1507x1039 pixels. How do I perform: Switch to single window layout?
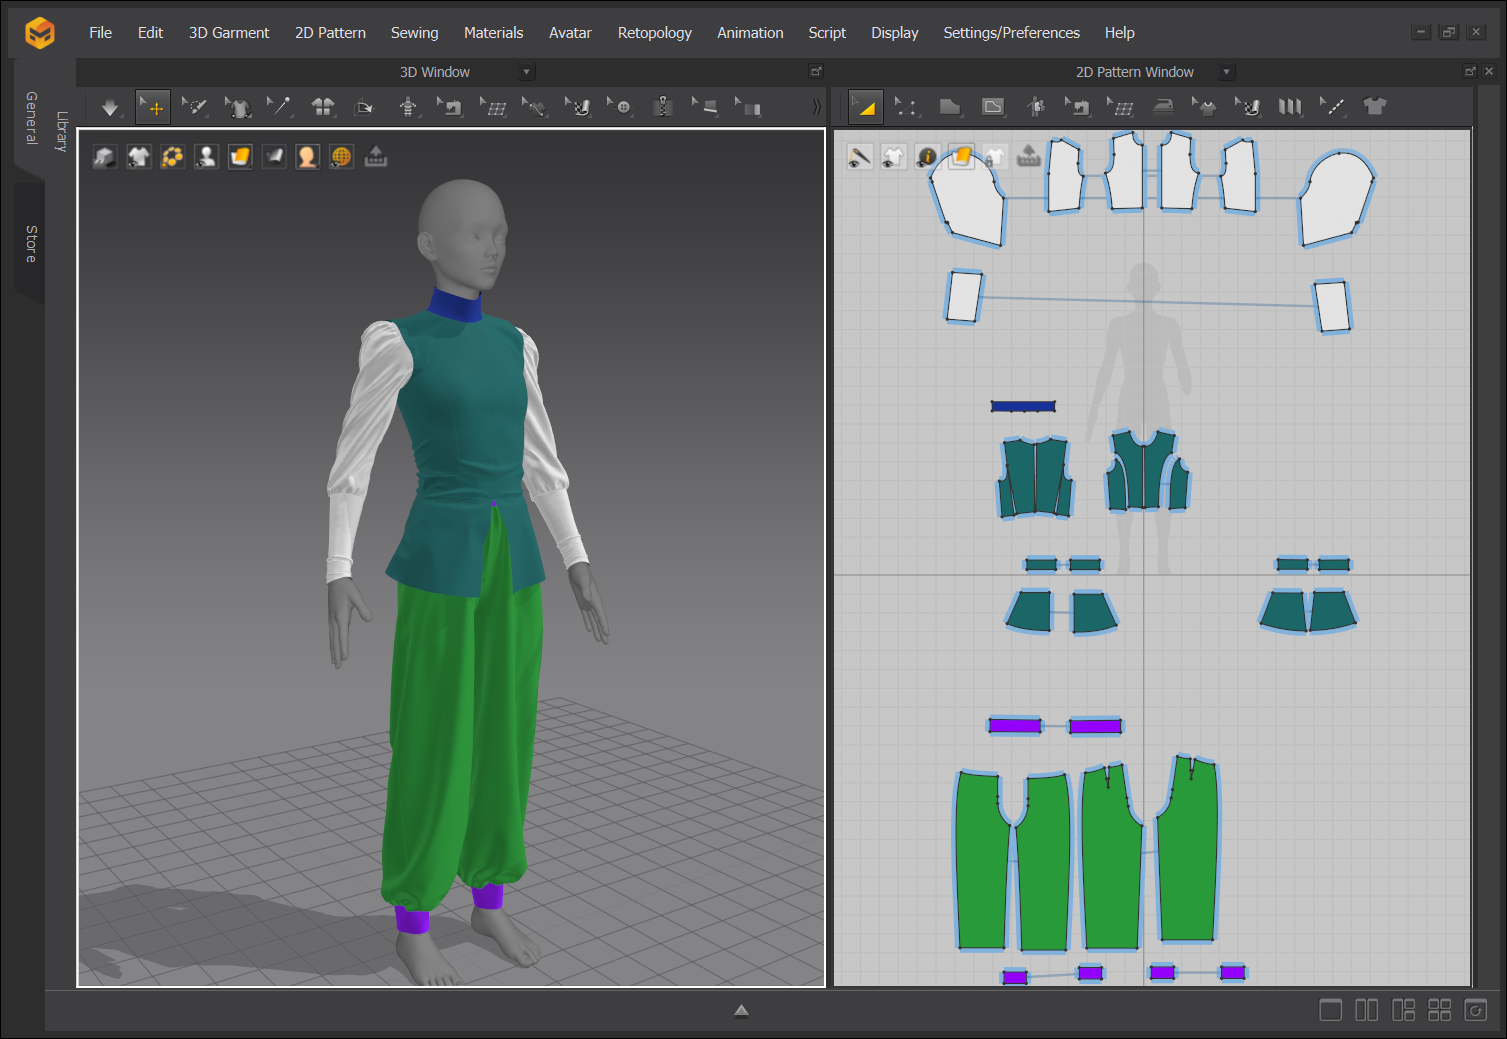(1330, 1010)
